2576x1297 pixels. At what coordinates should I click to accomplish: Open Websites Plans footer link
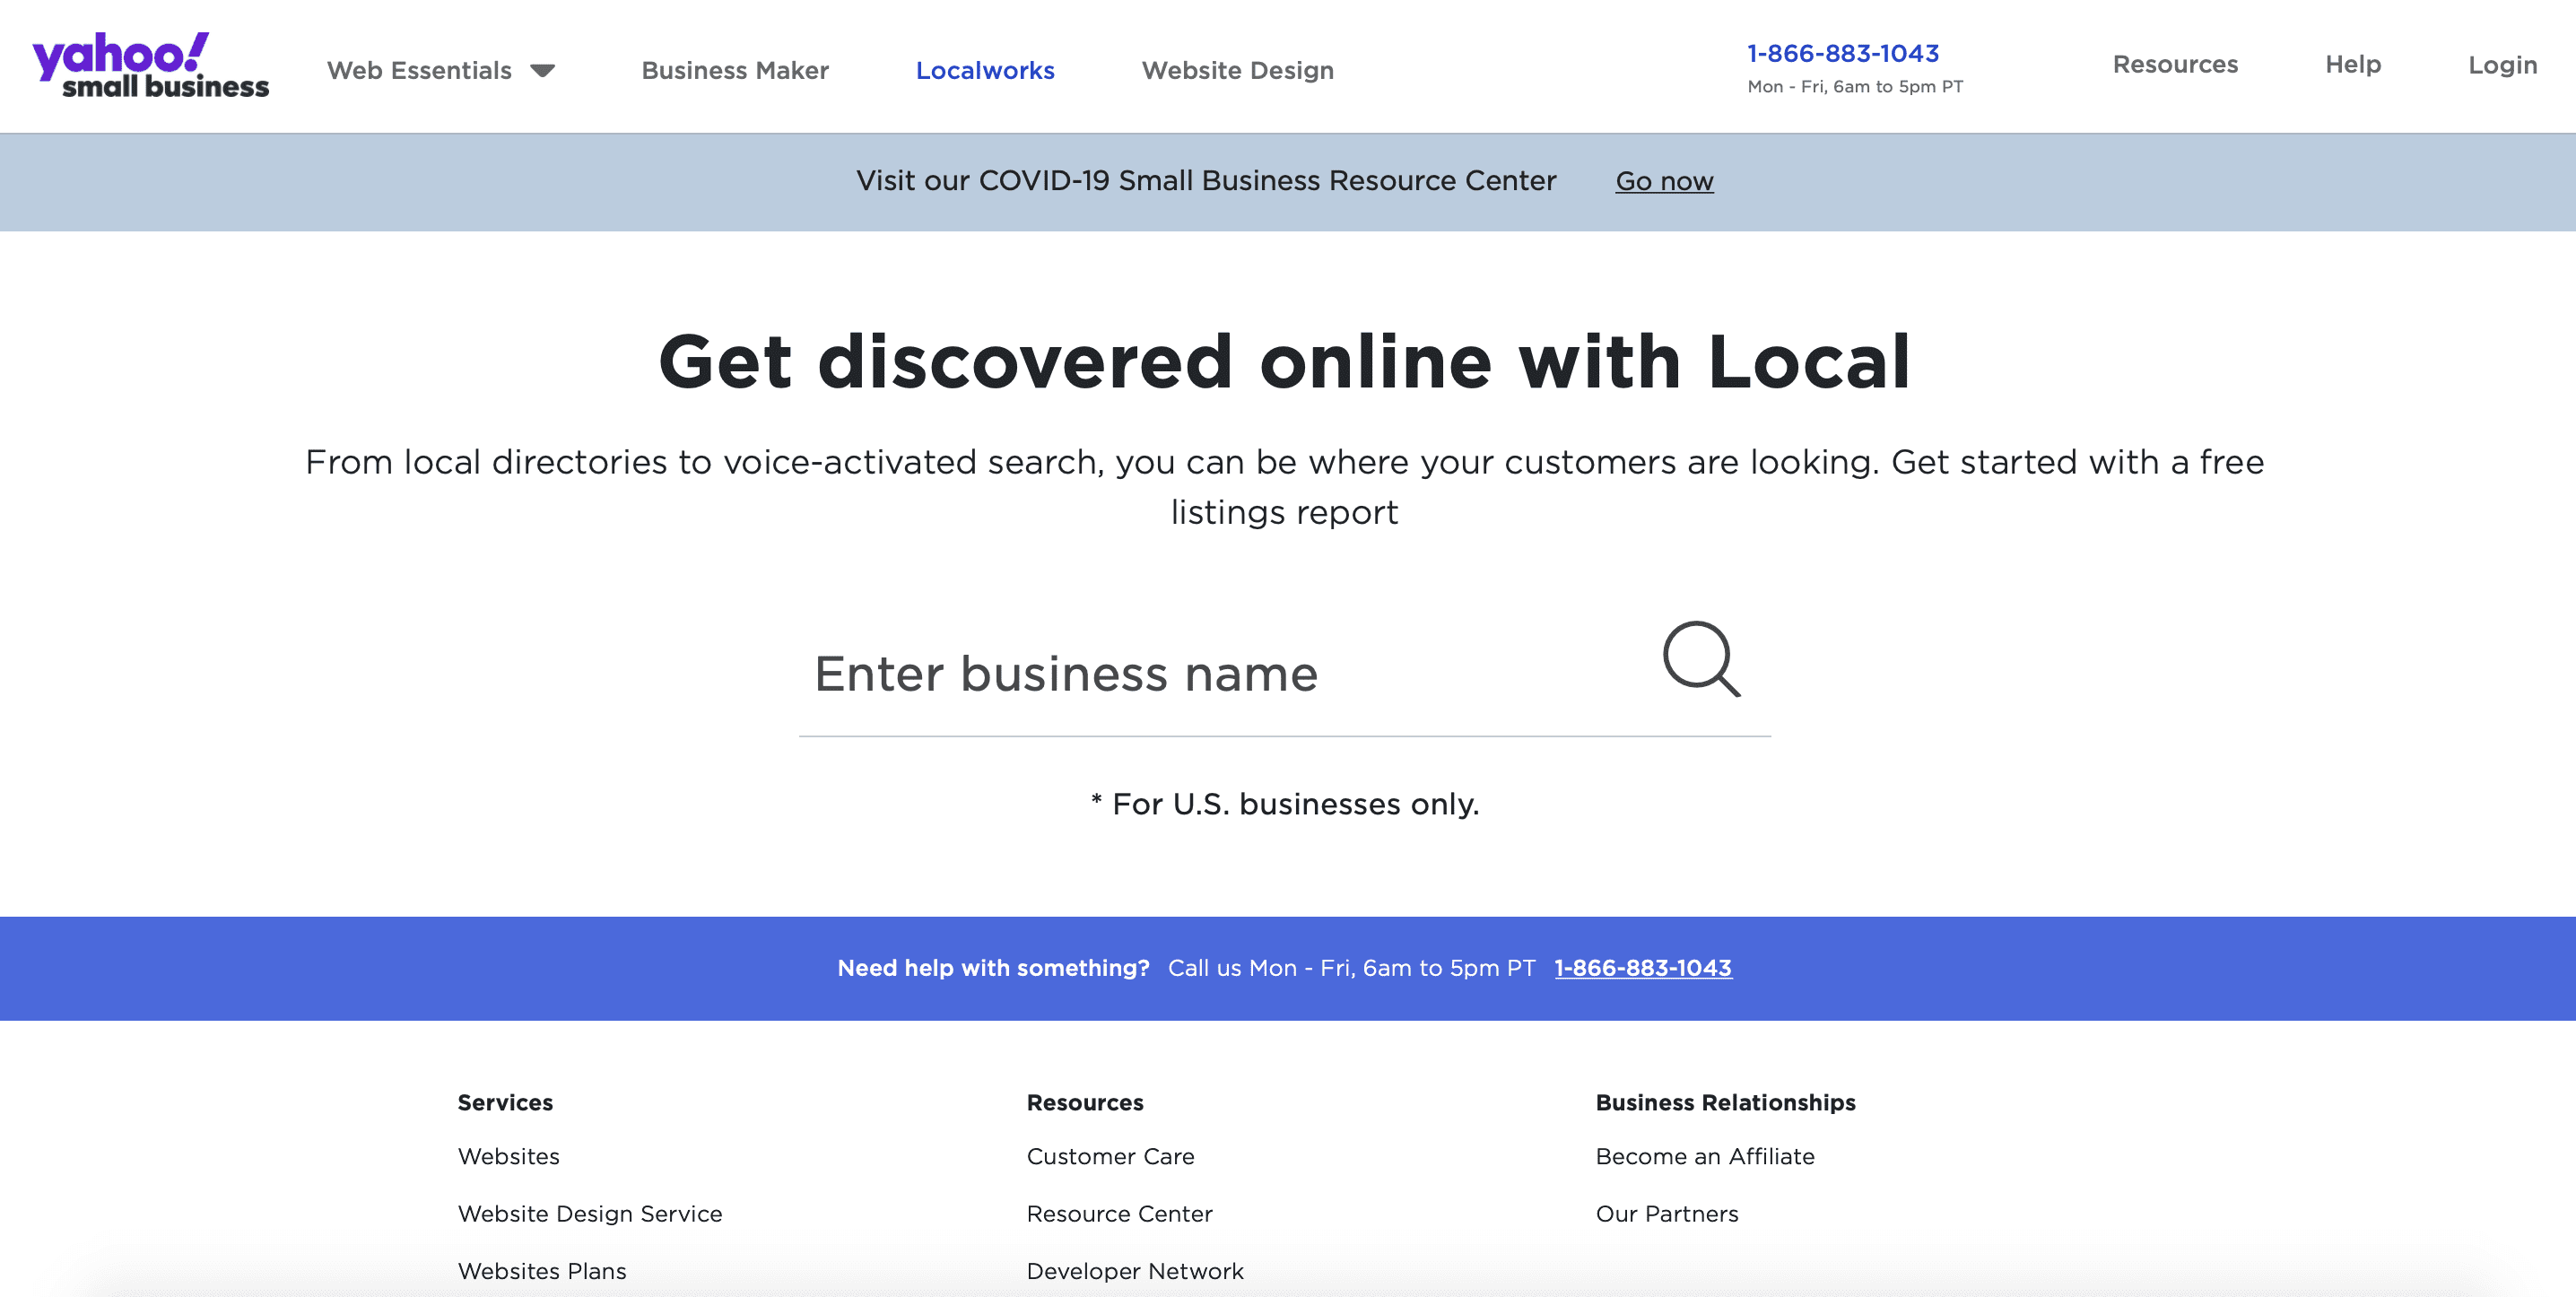click(542, 1271)
